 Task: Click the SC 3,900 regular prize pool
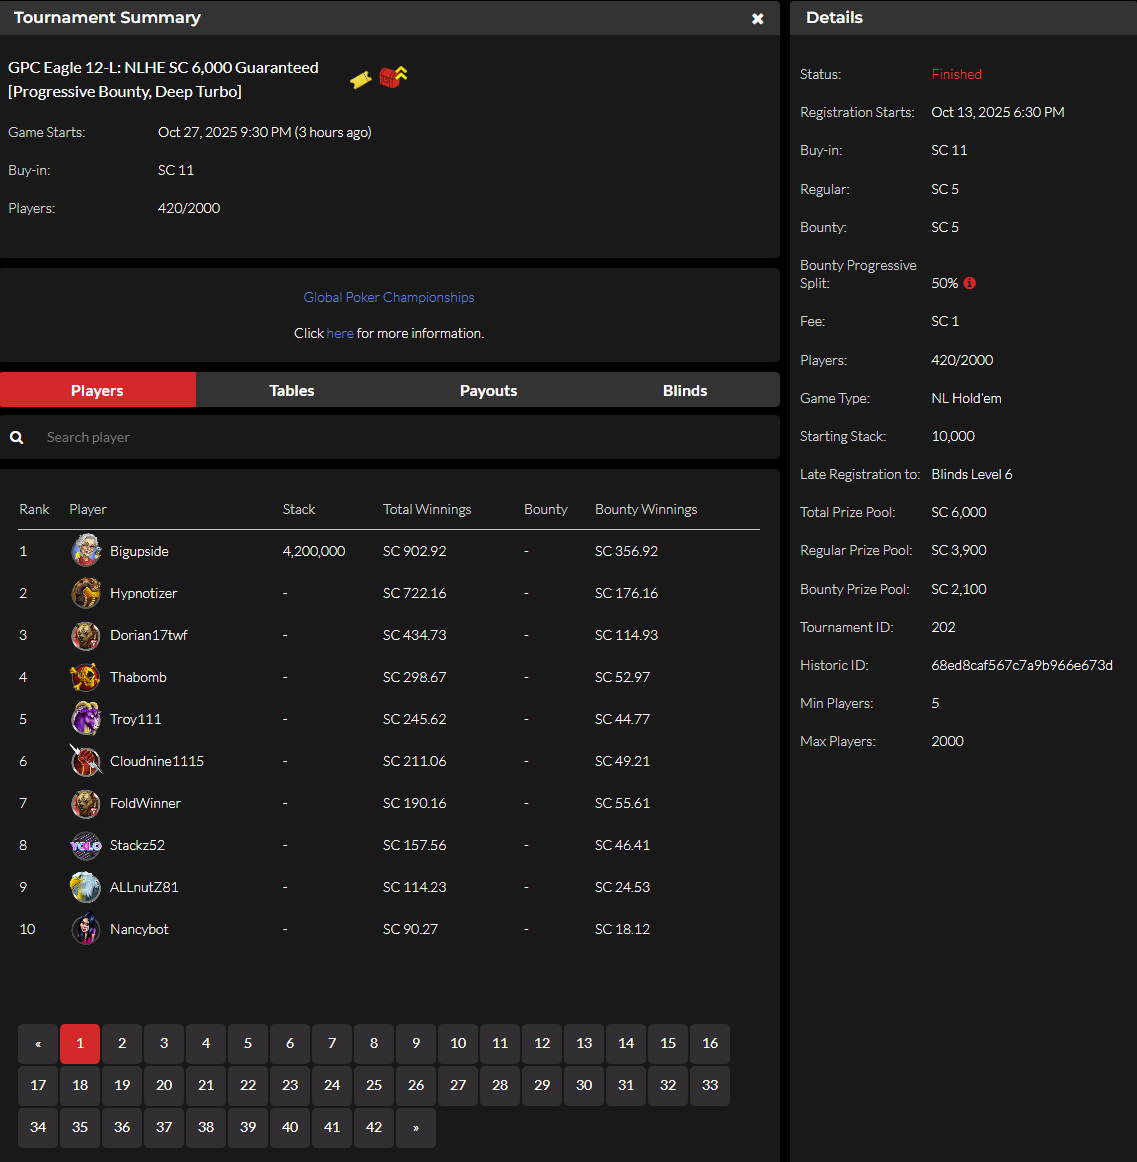point(959,551)
